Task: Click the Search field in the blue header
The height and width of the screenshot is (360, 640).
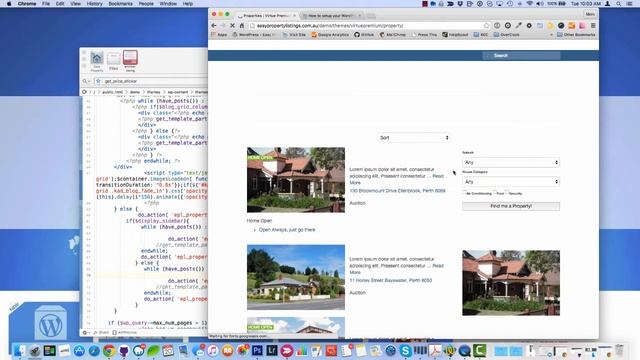Action: (521, 56)
